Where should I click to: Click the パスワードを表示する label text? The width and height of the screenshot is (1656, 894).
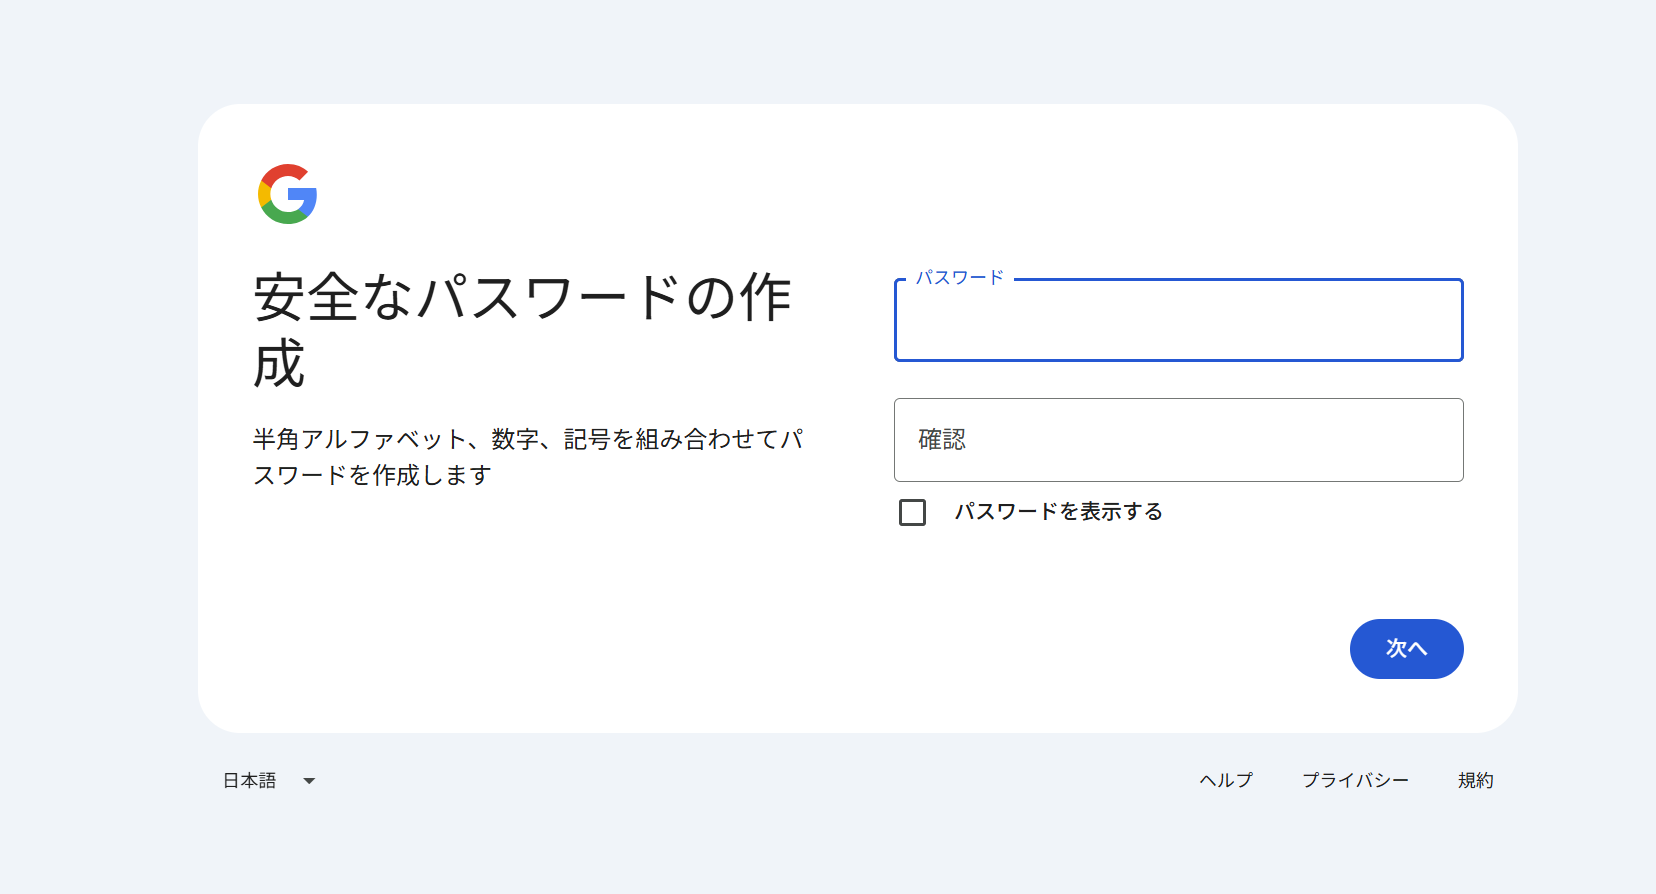pyautogui.click(x=1058, y=512)
